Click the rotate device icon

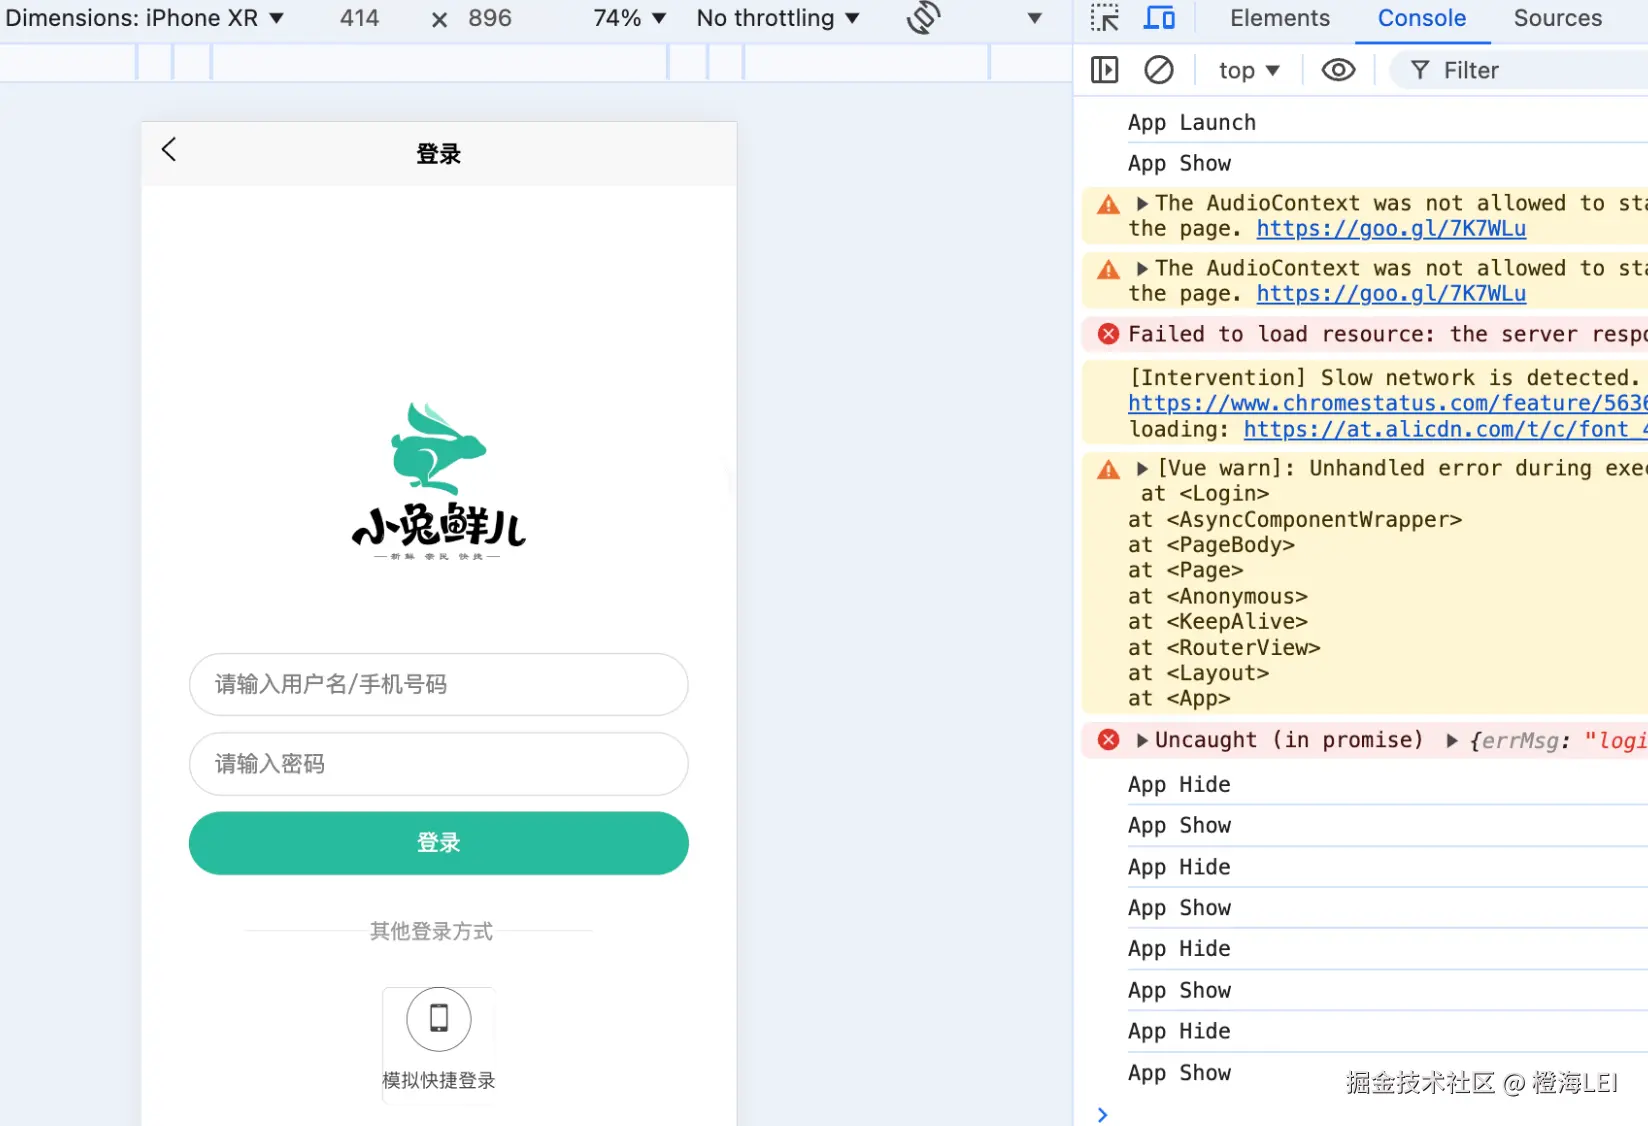point(924,18)
